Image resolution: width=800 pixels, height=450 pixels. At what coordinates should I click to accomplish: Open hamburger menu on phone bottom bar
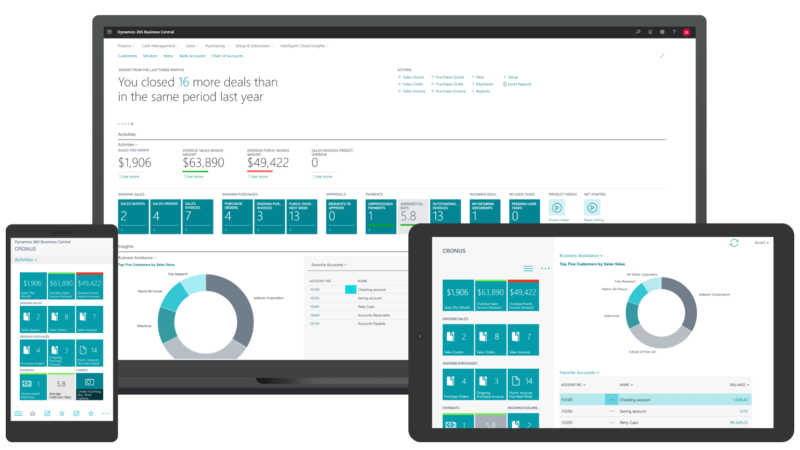18,413
